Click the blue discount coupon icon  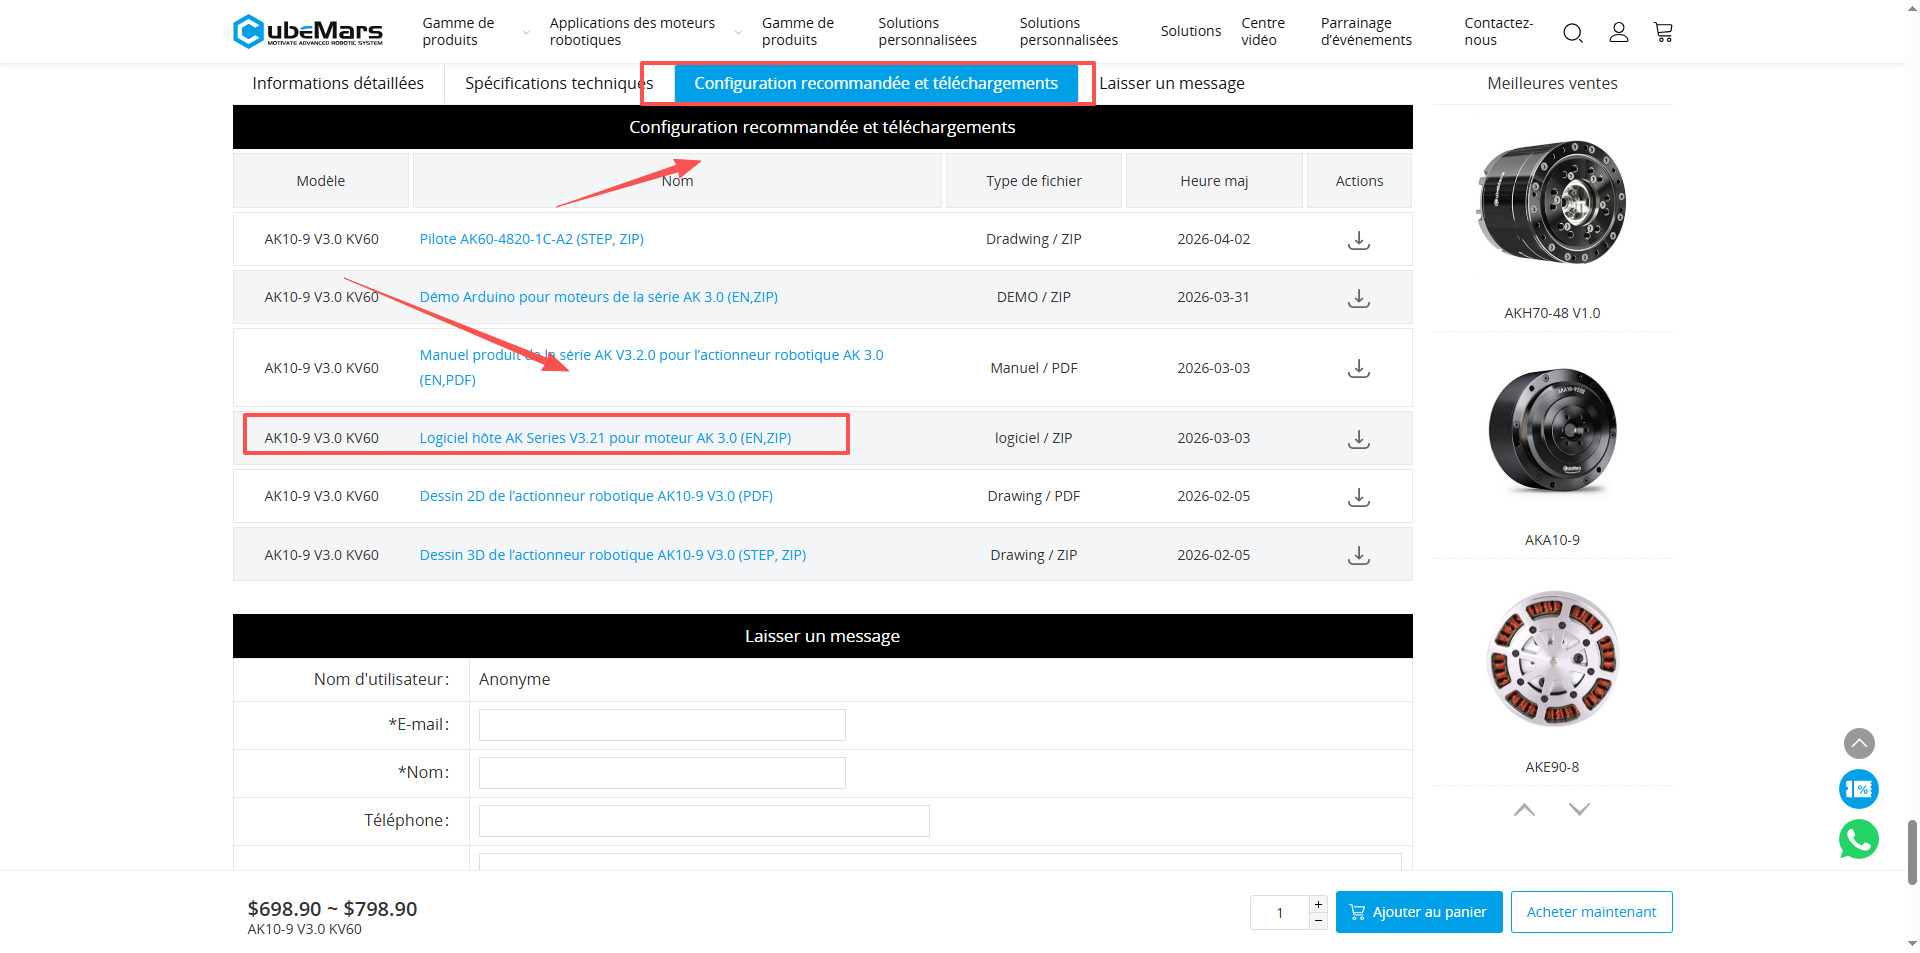1858,789
